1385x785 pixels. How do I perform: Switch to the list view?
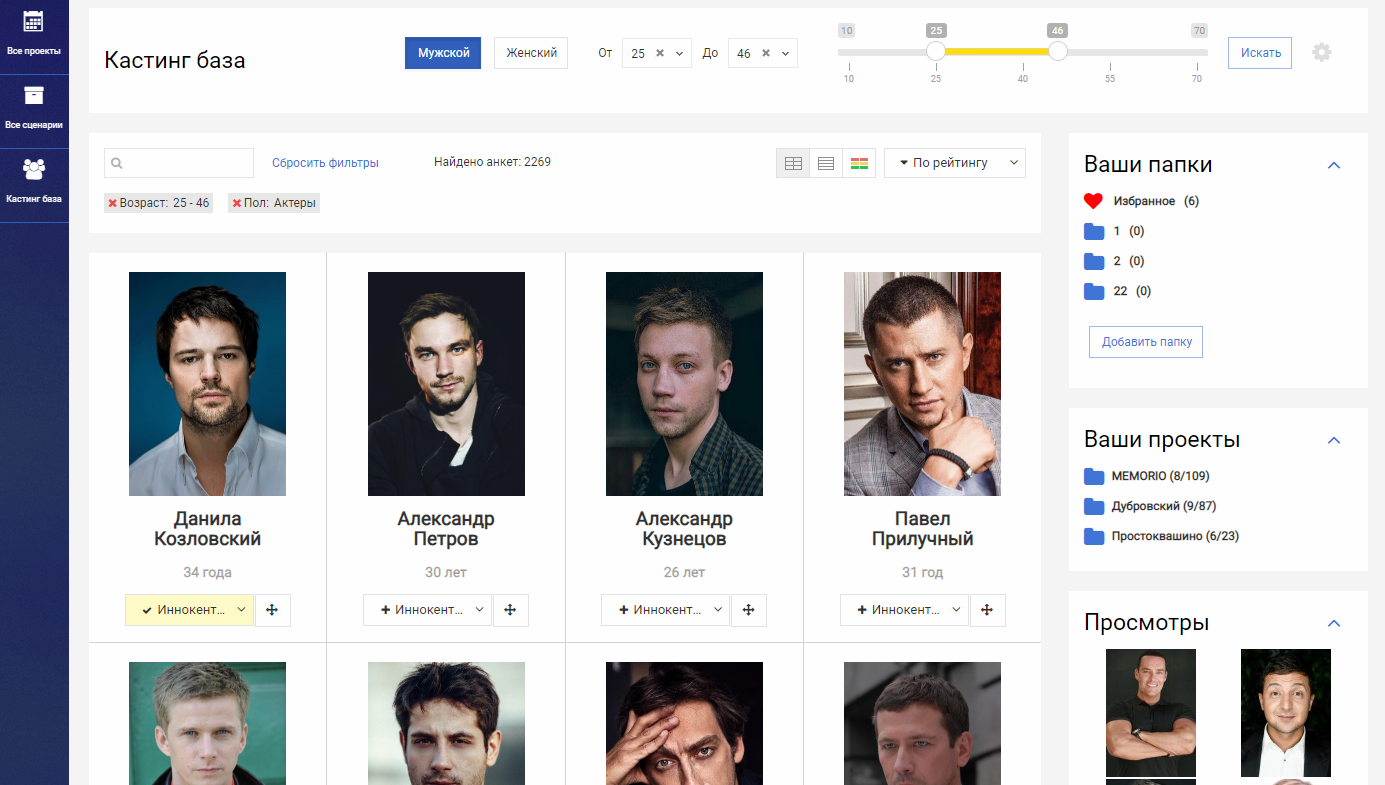coord(826,163)
